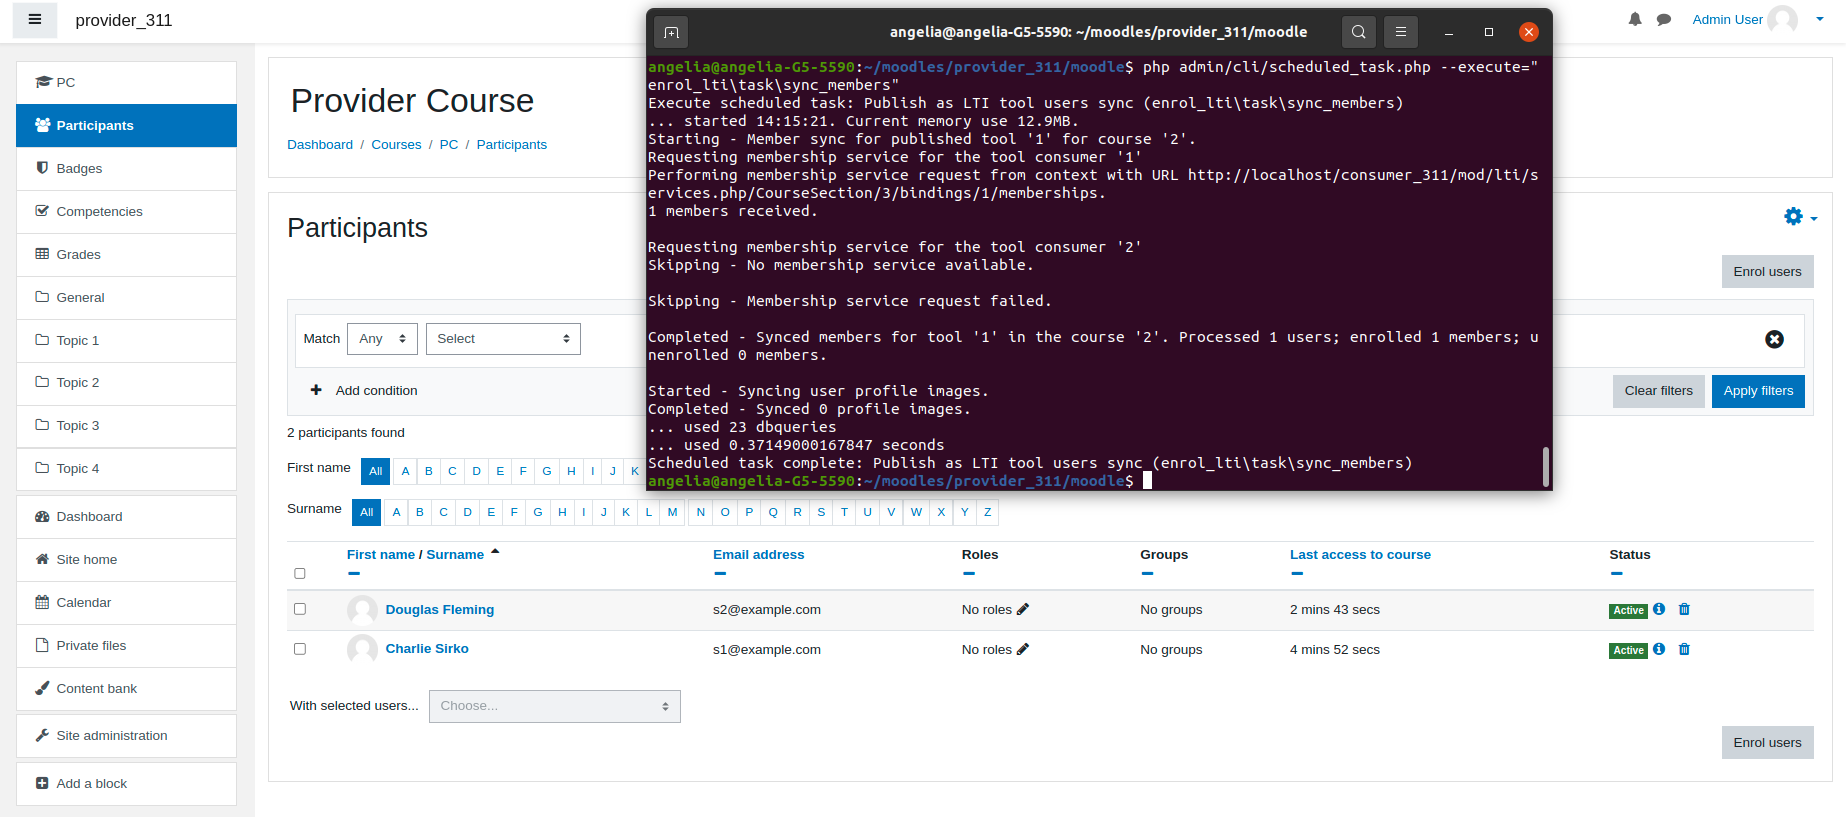The height and width of the screenshot is (817, 1846).
Task: Open new terminal tab icon
Action: click(671, 32)
